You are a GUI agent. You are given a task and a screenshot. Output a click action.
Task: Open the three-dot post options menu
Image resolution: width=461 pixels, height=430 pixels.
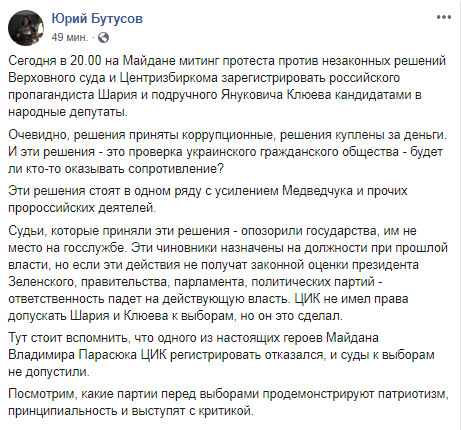click(444, 17)
